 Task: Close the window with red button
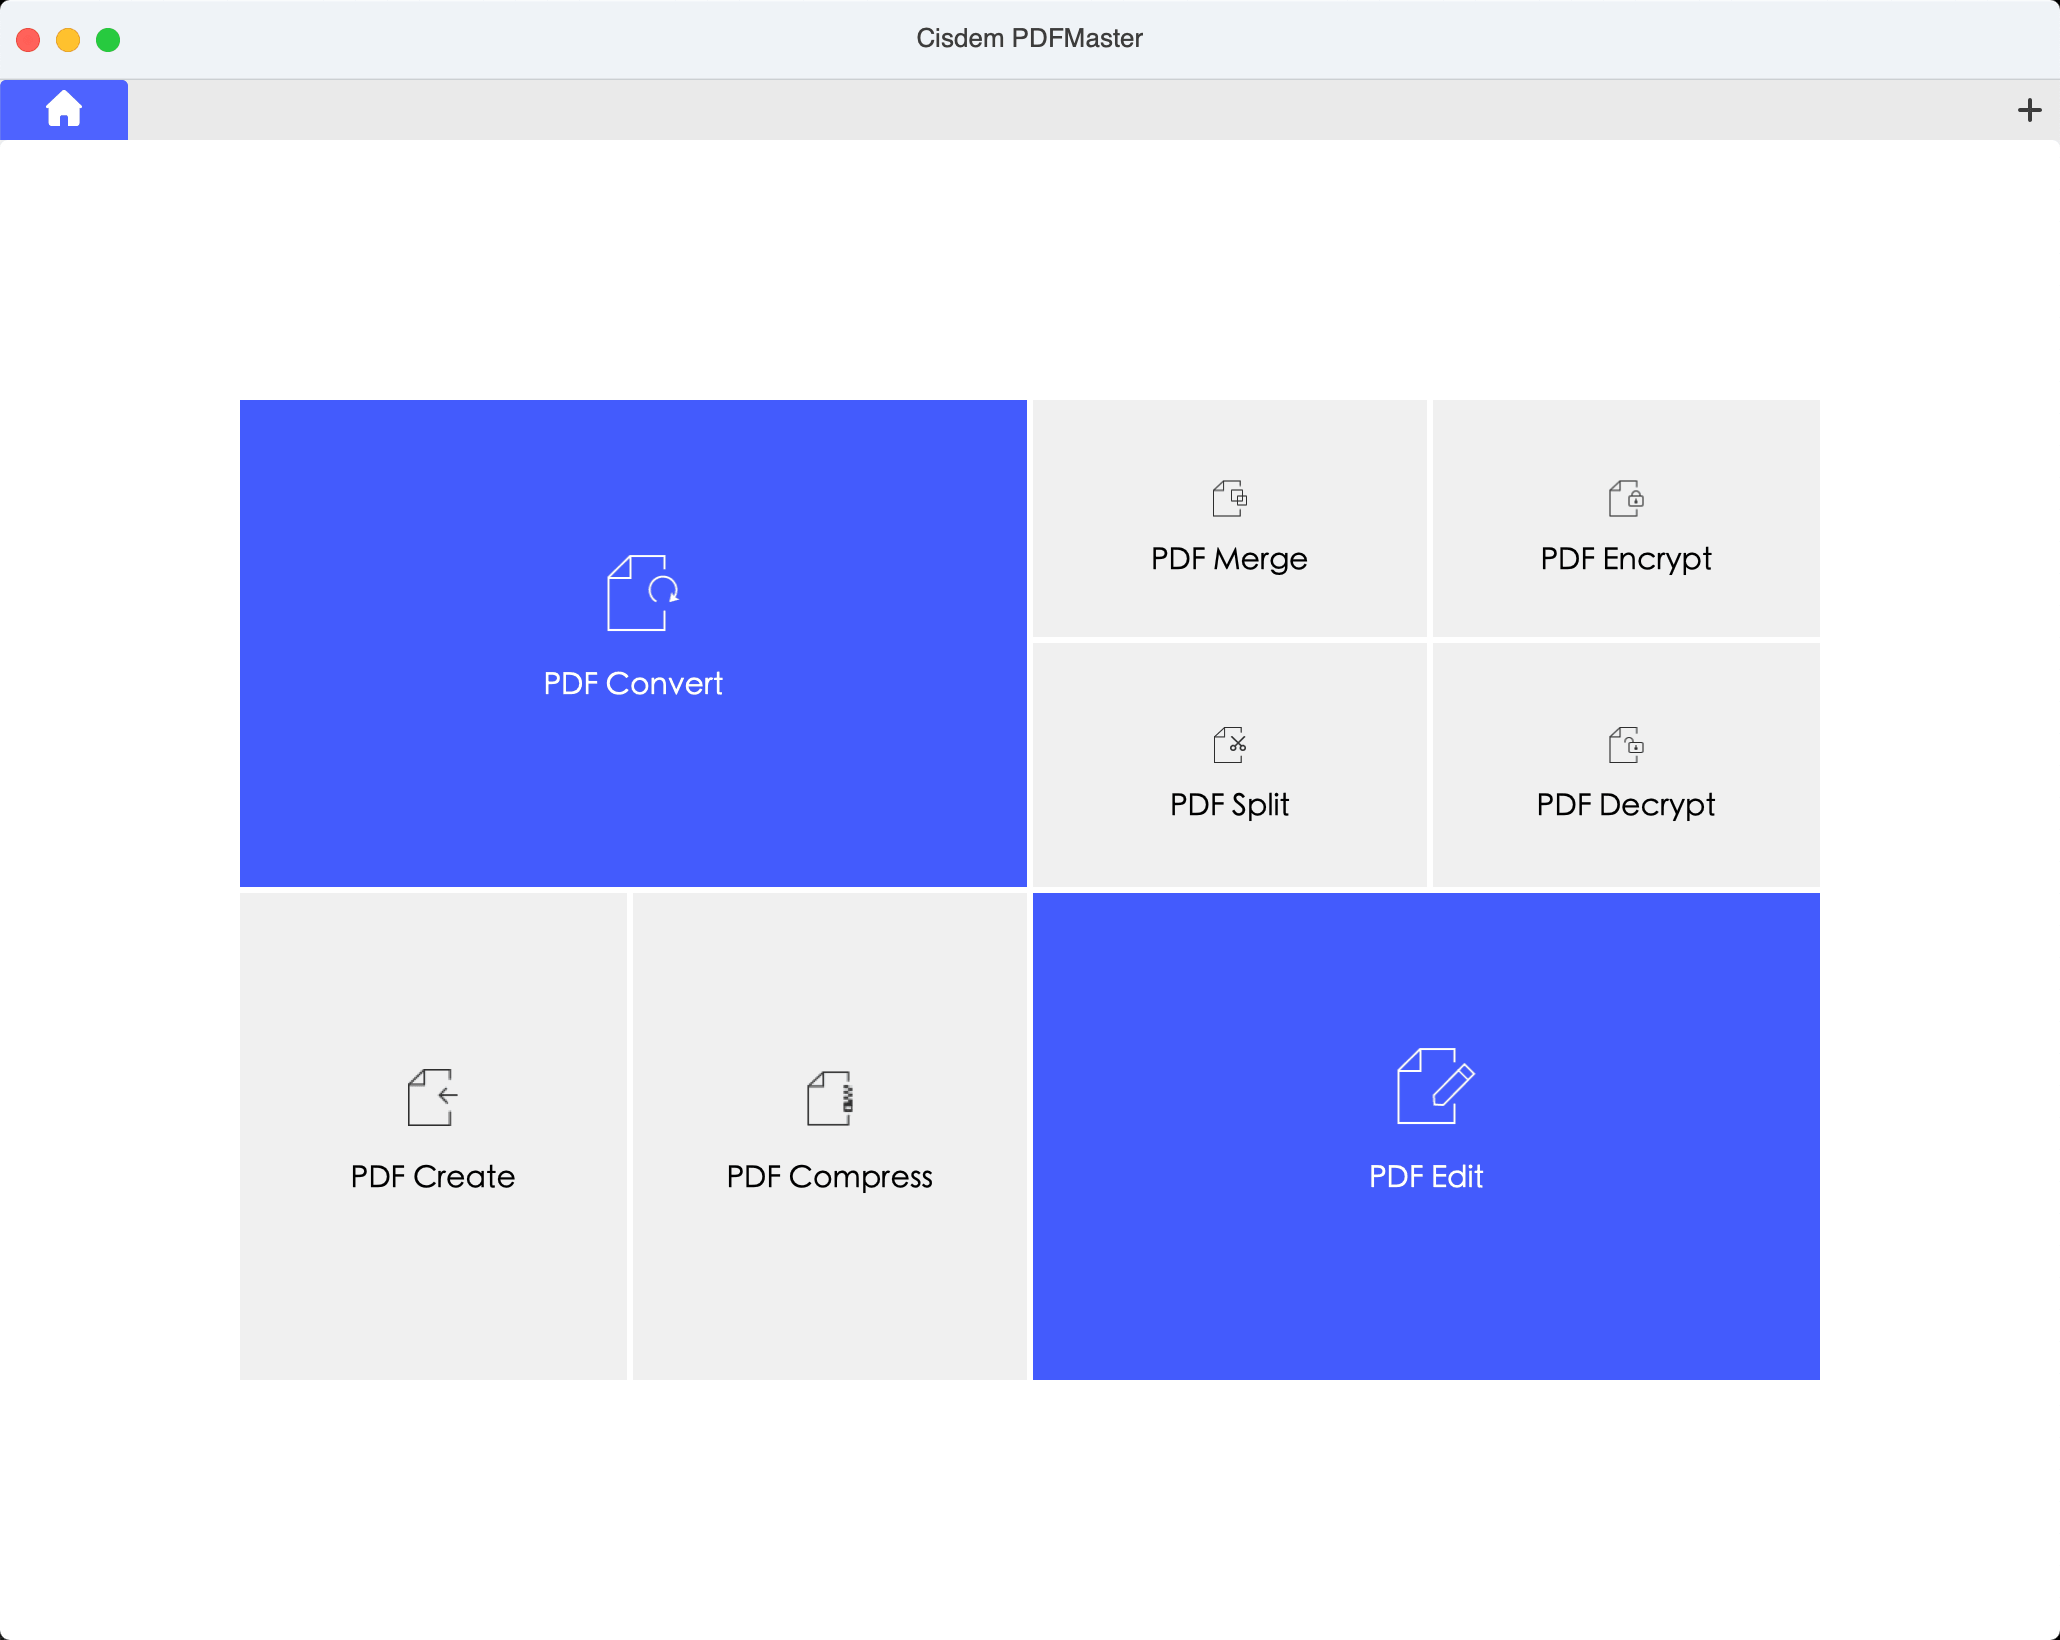click(28, 40)
